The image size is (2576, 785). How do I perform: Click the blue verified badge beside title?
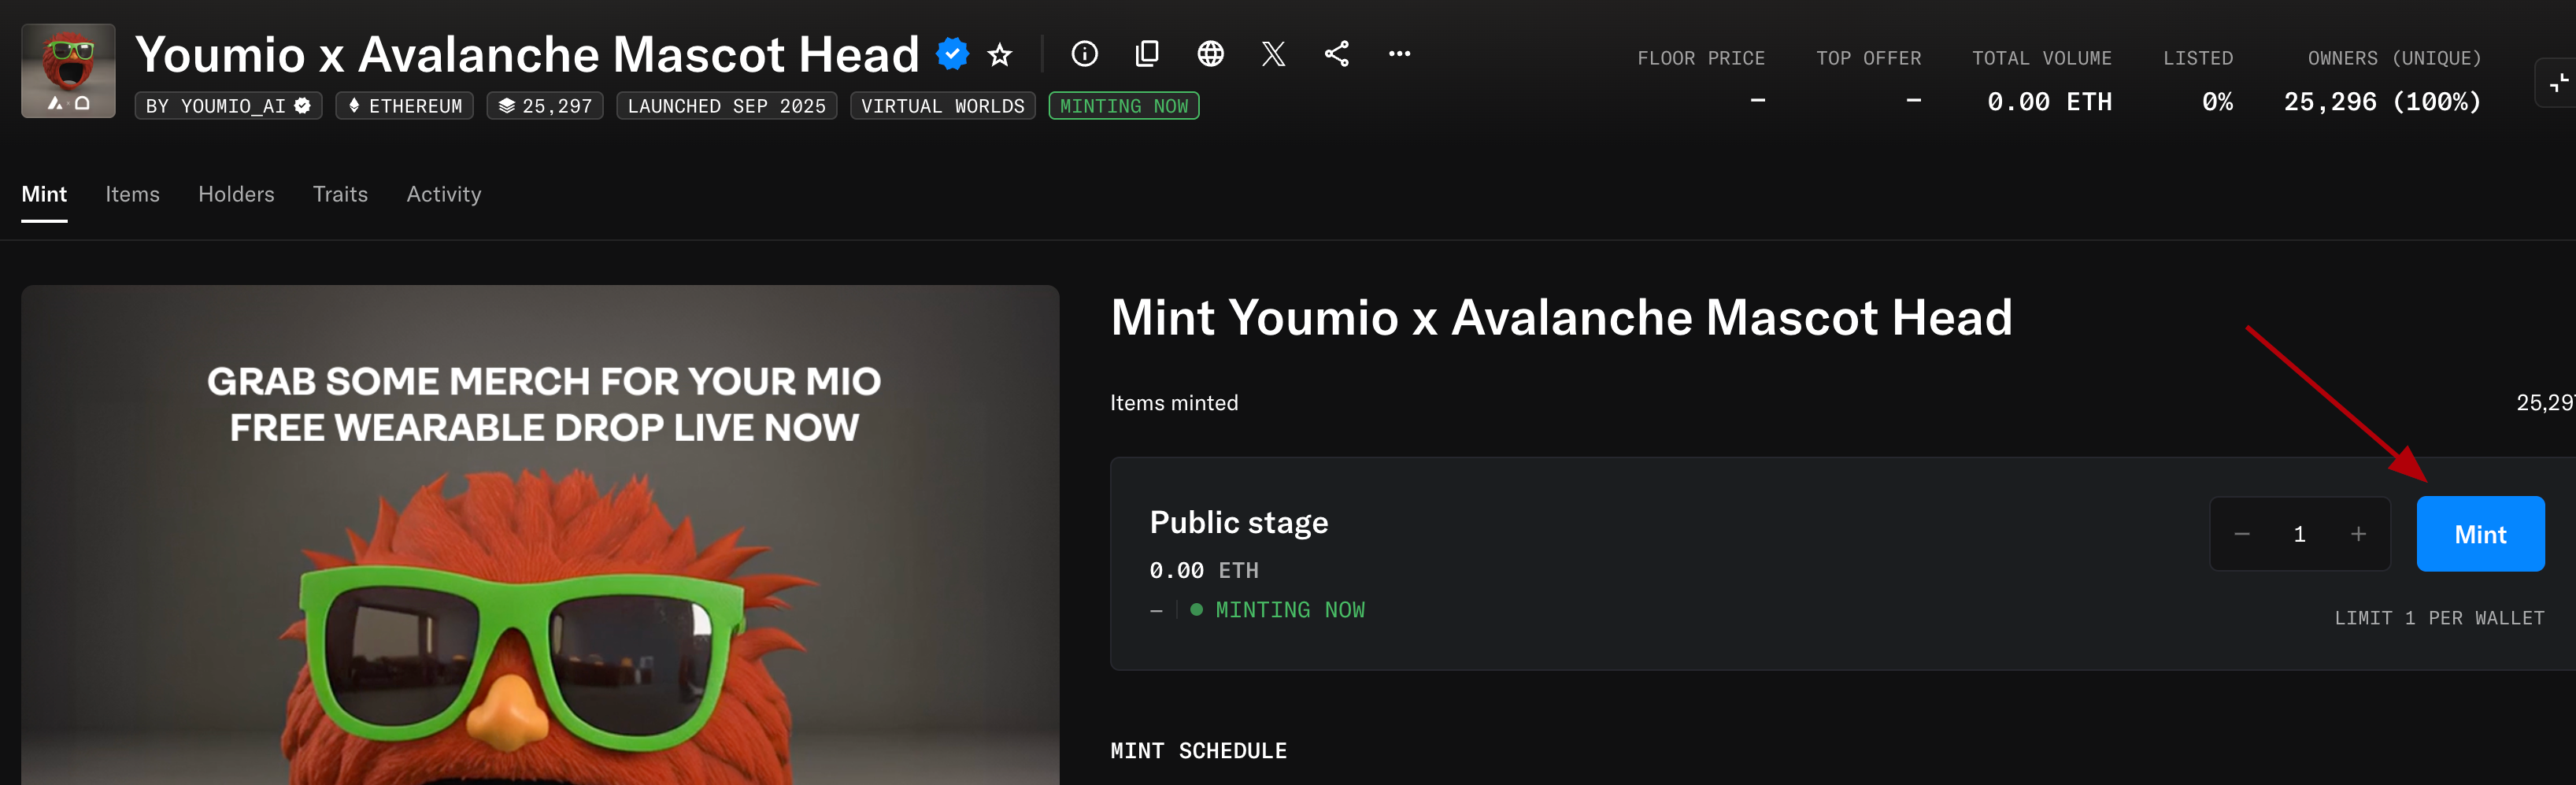[x=952, y=54]
